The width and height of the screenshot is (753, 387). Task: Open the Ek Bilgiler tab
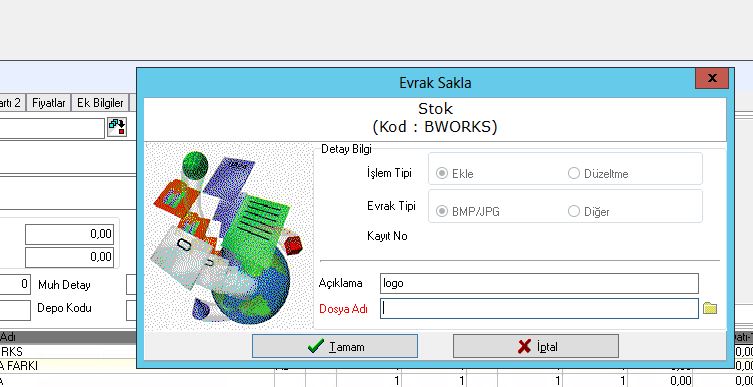(100, 103)
